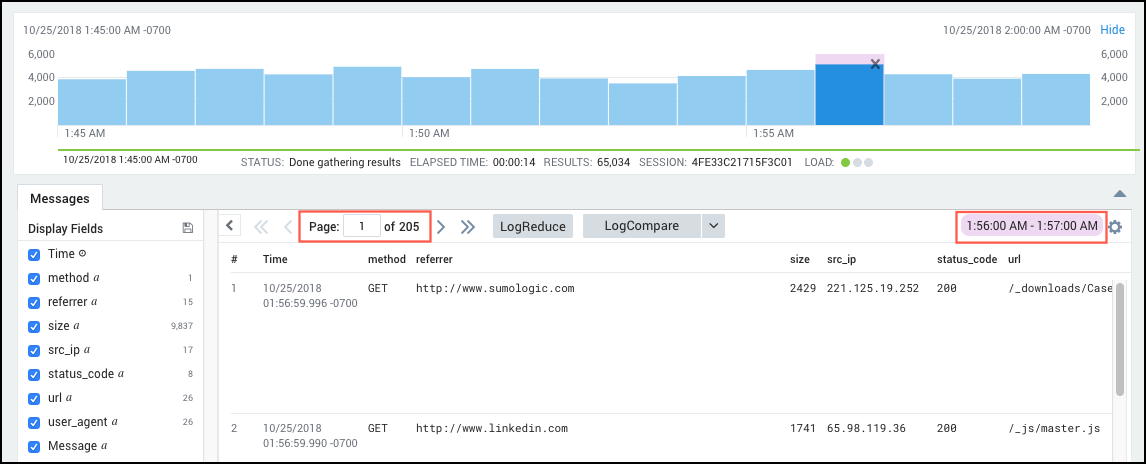Run LogReduce on the results
The width and height of the screenshot is (1146, 464).
tap(532, 226)
